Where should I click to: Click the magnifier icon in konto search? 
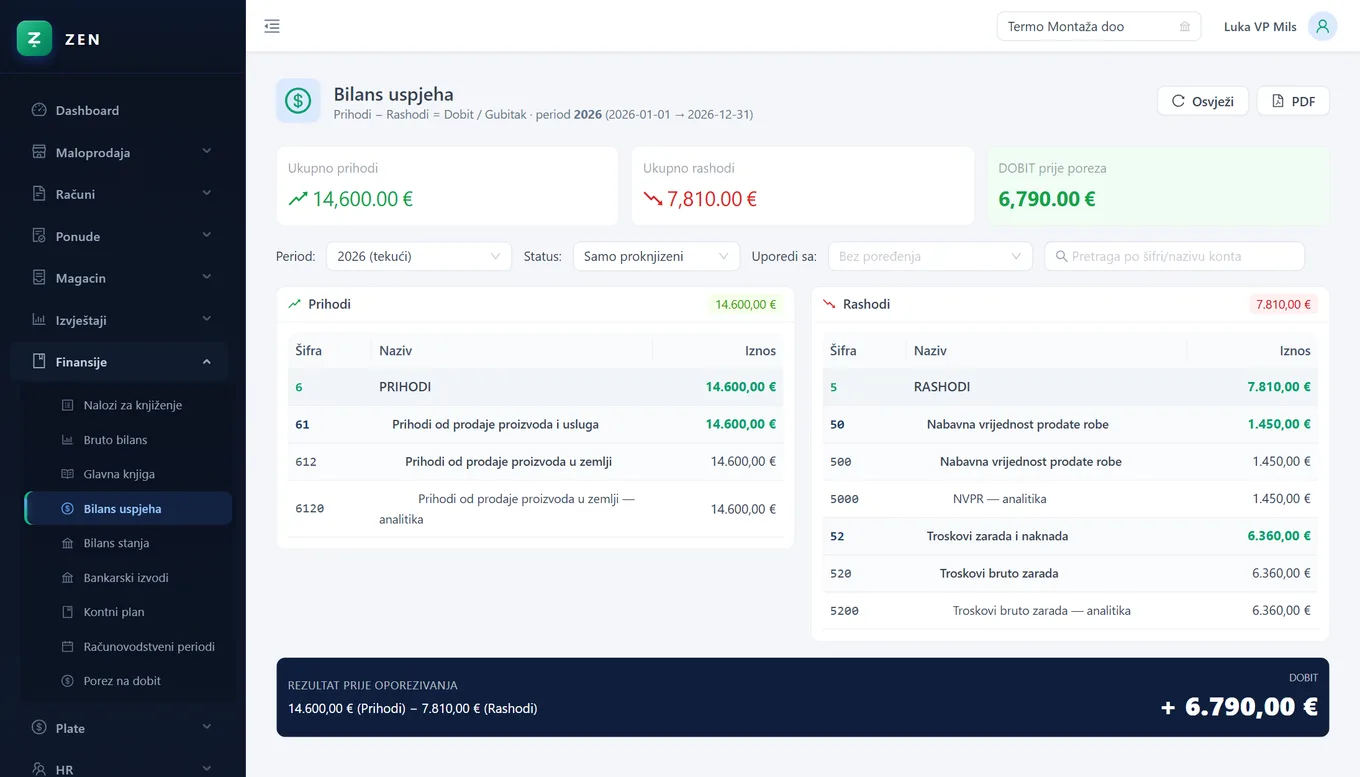click(1061, 256)
